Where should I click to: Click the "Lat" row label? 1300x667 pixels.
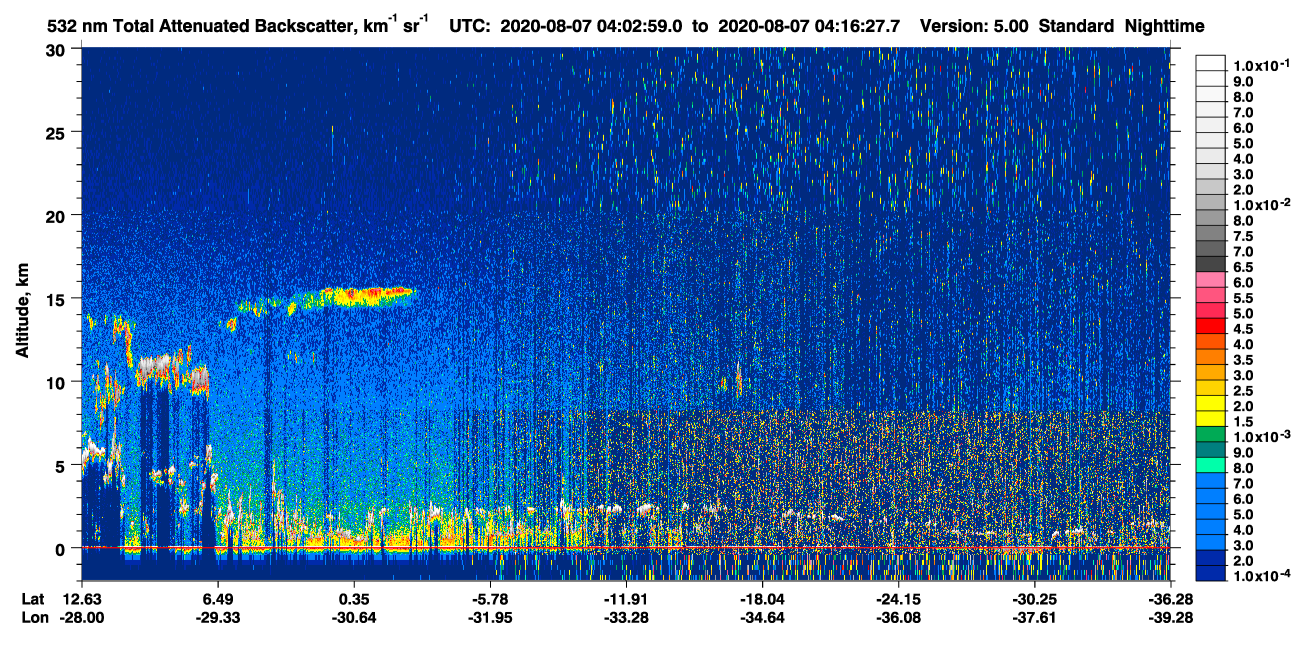32,598
